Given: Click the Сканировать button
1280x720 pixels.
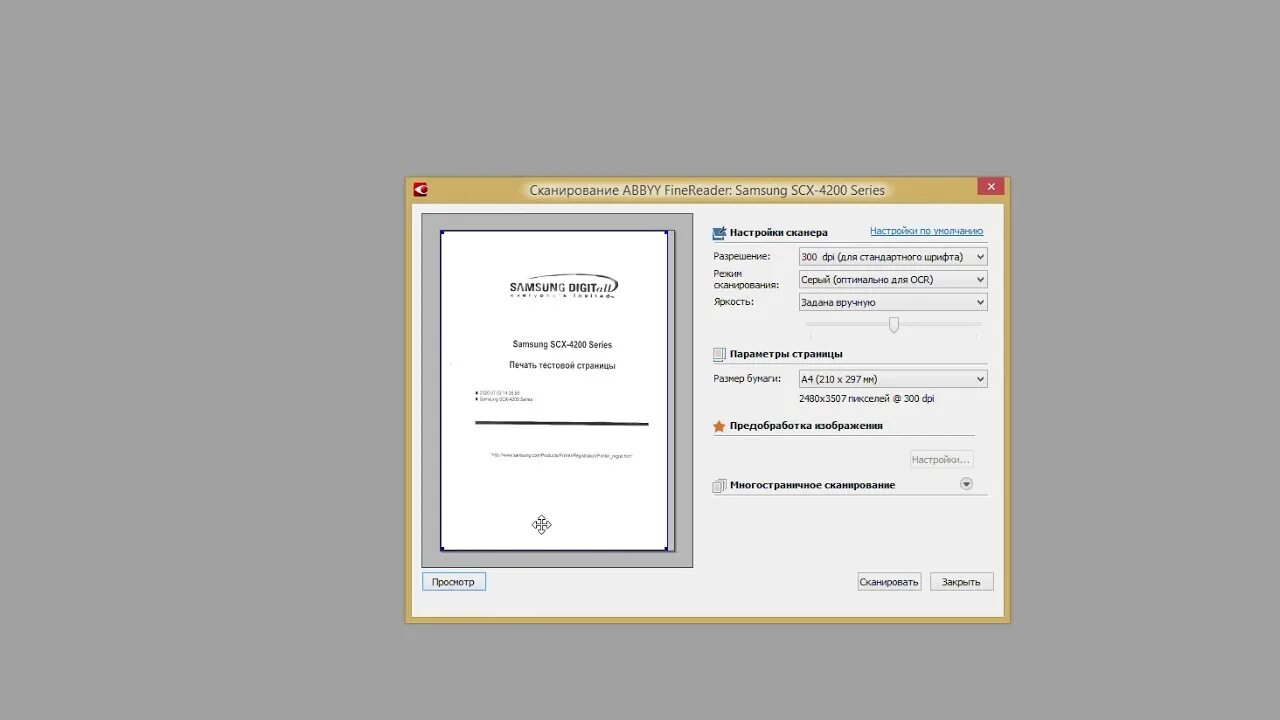Looking at the screenshot, I should pos(889,582).
